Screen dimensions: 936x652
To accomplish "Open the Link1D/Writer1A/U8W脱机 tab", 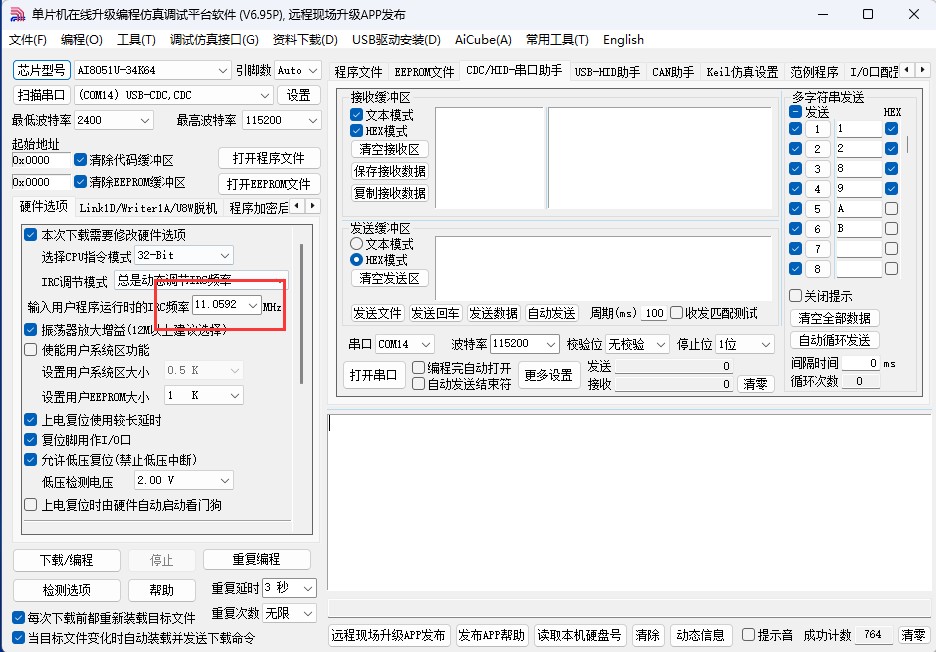I will pos(148,208).
